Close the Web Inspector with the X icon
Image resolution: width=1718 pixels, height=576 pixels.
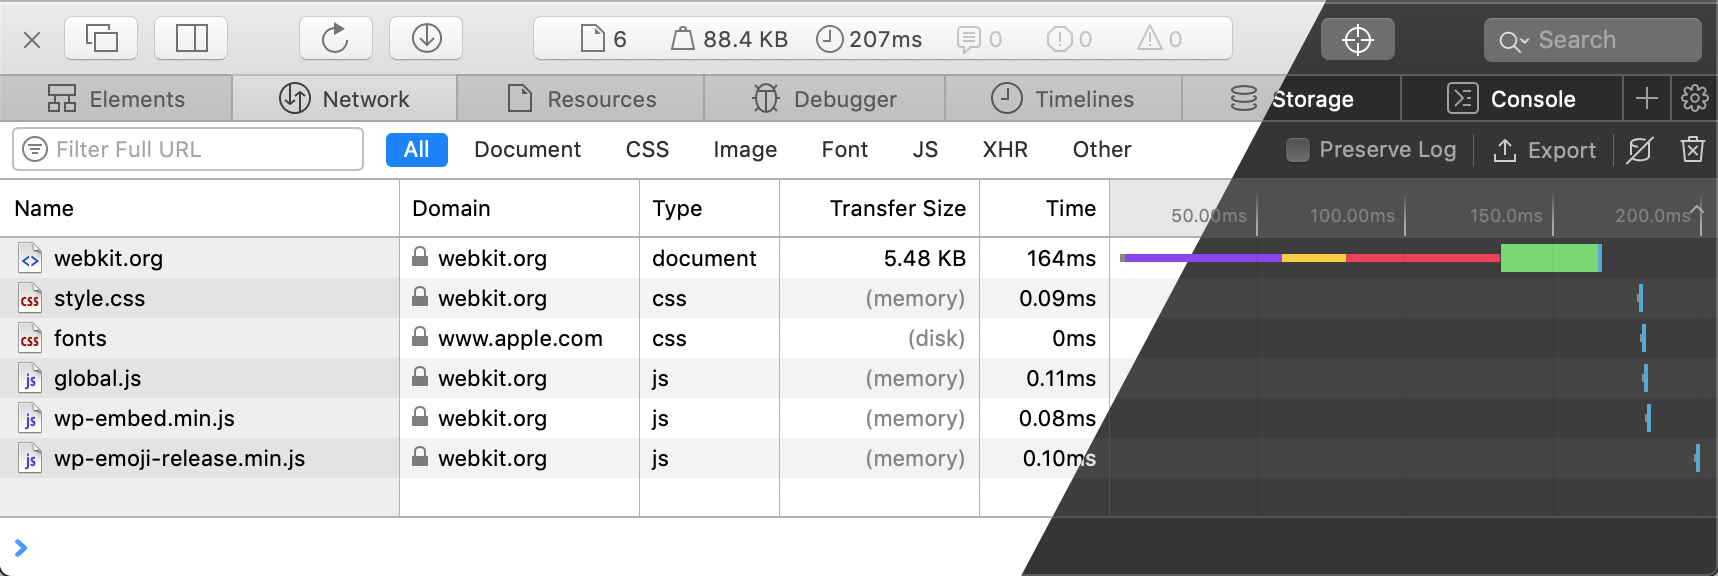pyautogui.click(x=32, y=40)
